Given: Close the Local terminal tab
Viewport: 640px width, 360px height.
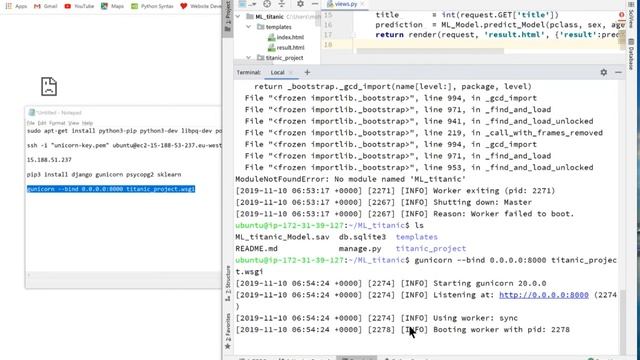Looking at the screenshot, I should 291,72.
